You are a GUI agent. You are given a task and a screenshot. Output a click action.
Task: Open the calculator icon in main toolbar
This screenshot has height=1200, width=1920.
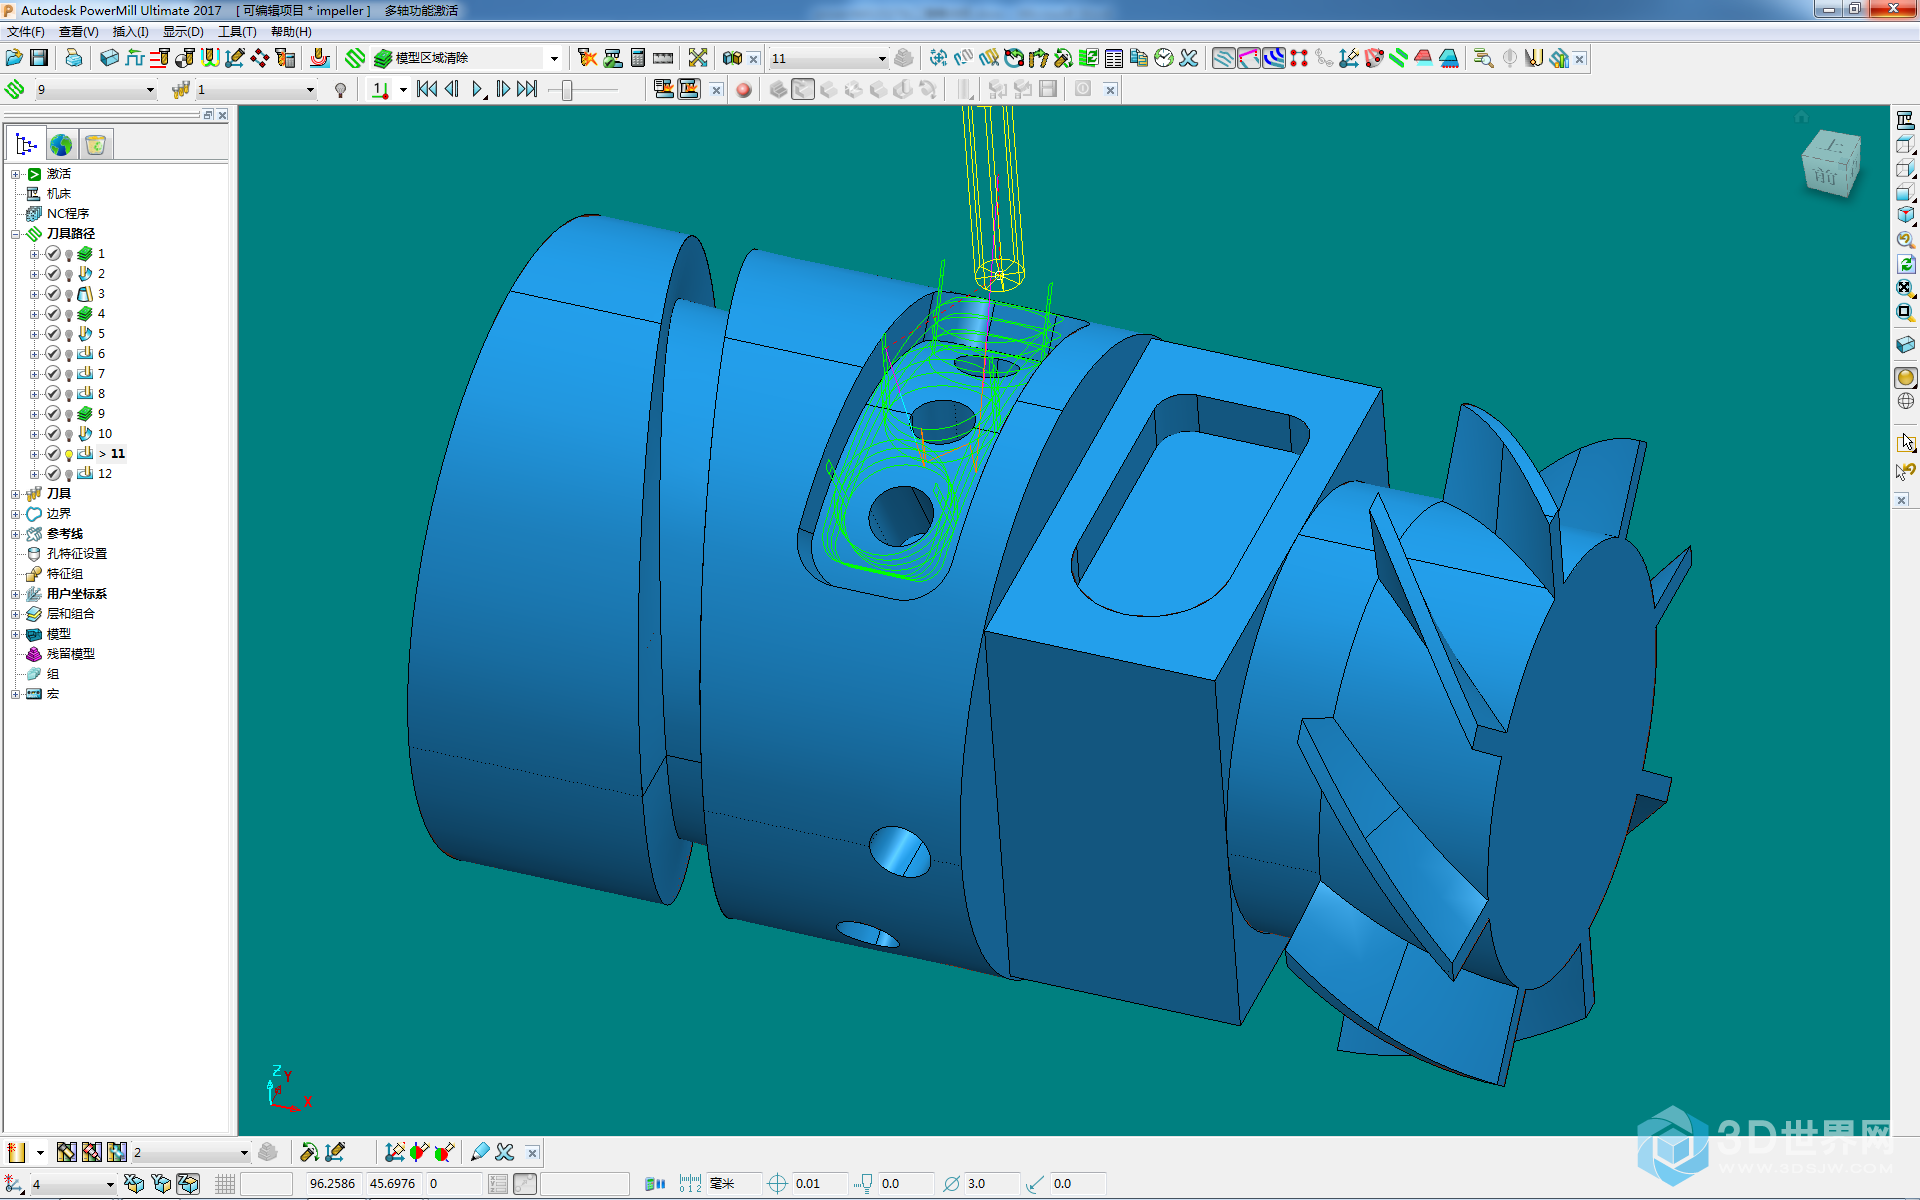(638, 58)
